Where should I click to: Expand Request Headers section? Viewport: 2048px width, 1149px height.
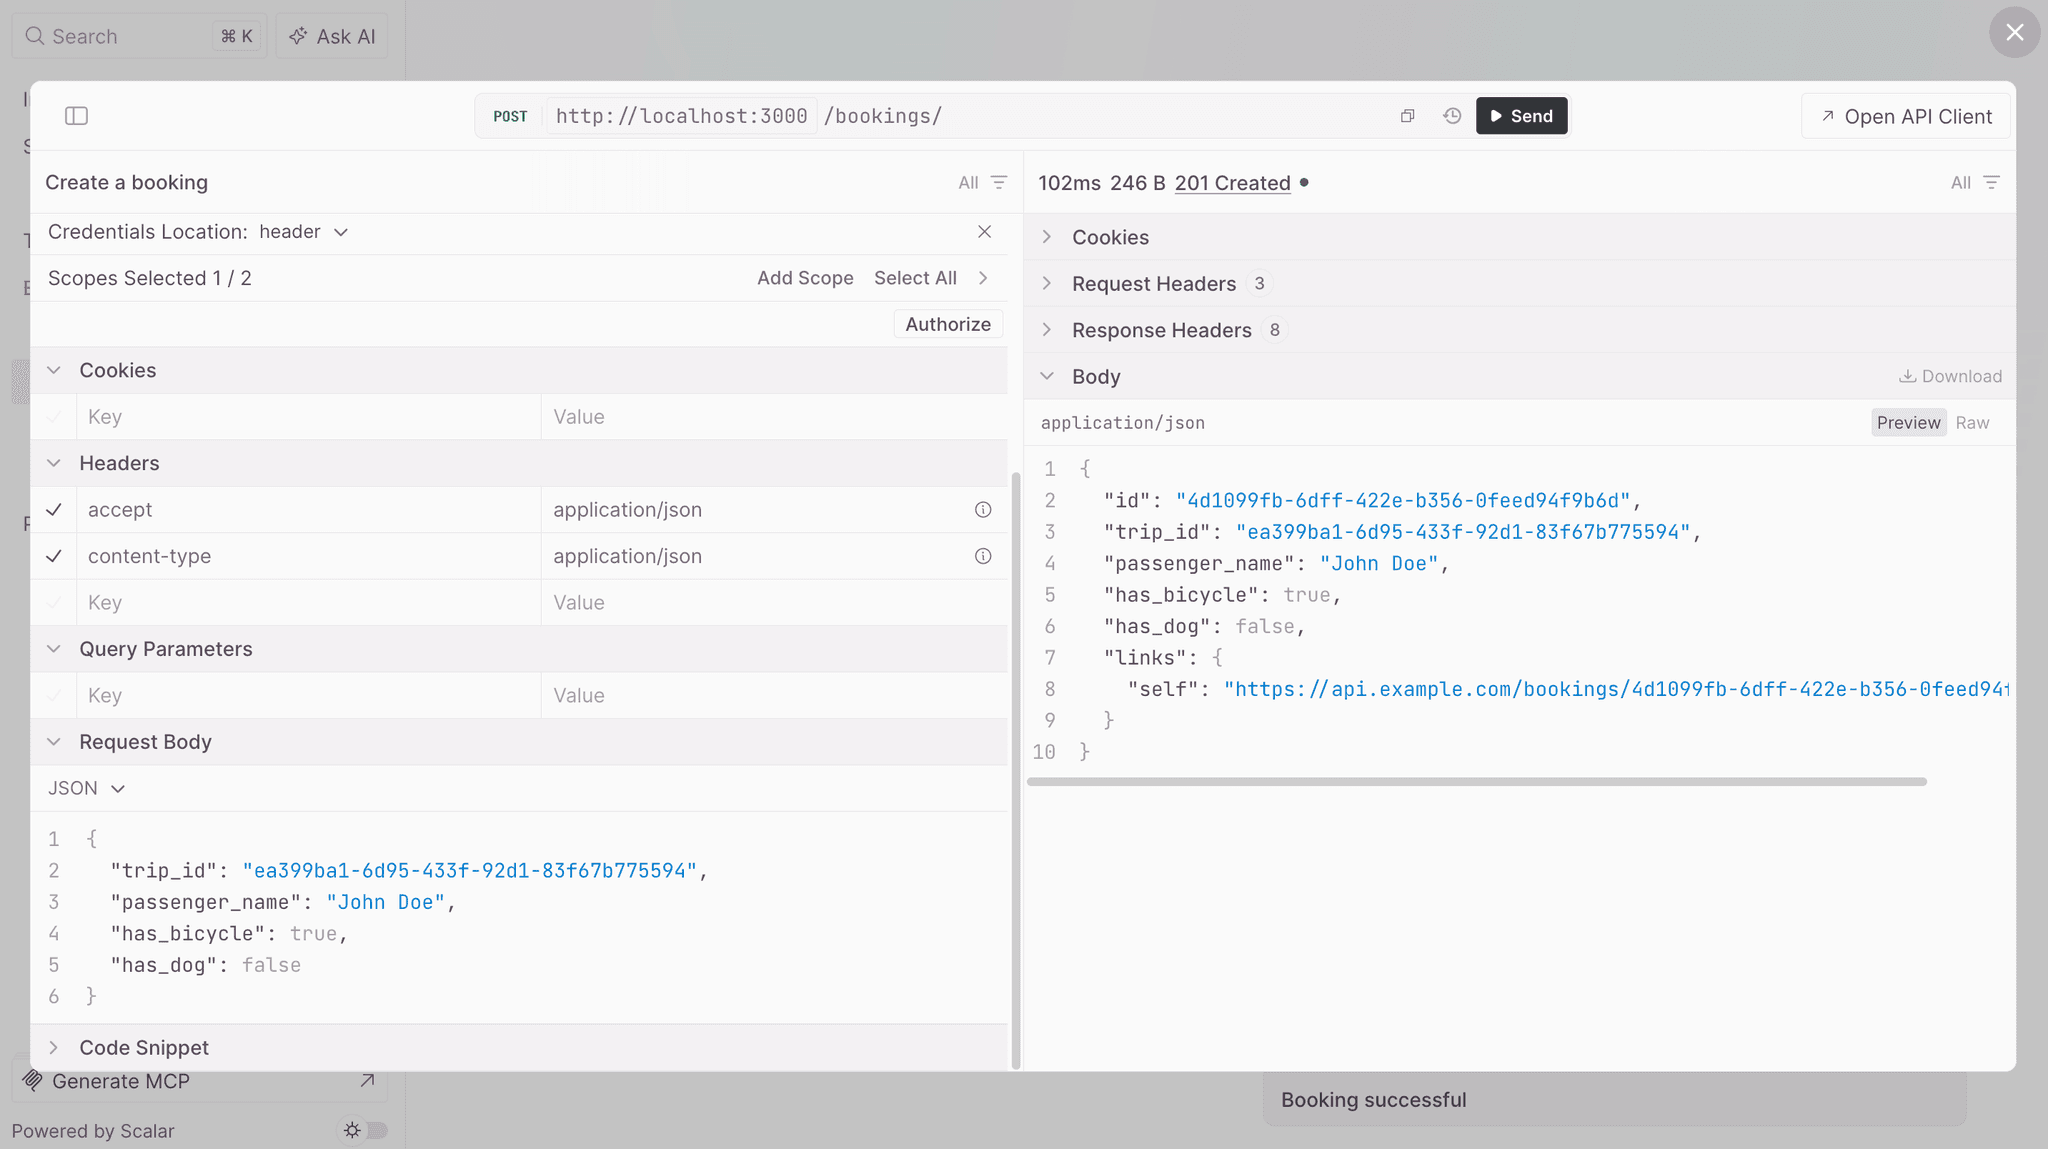(x=1047, y=283)
